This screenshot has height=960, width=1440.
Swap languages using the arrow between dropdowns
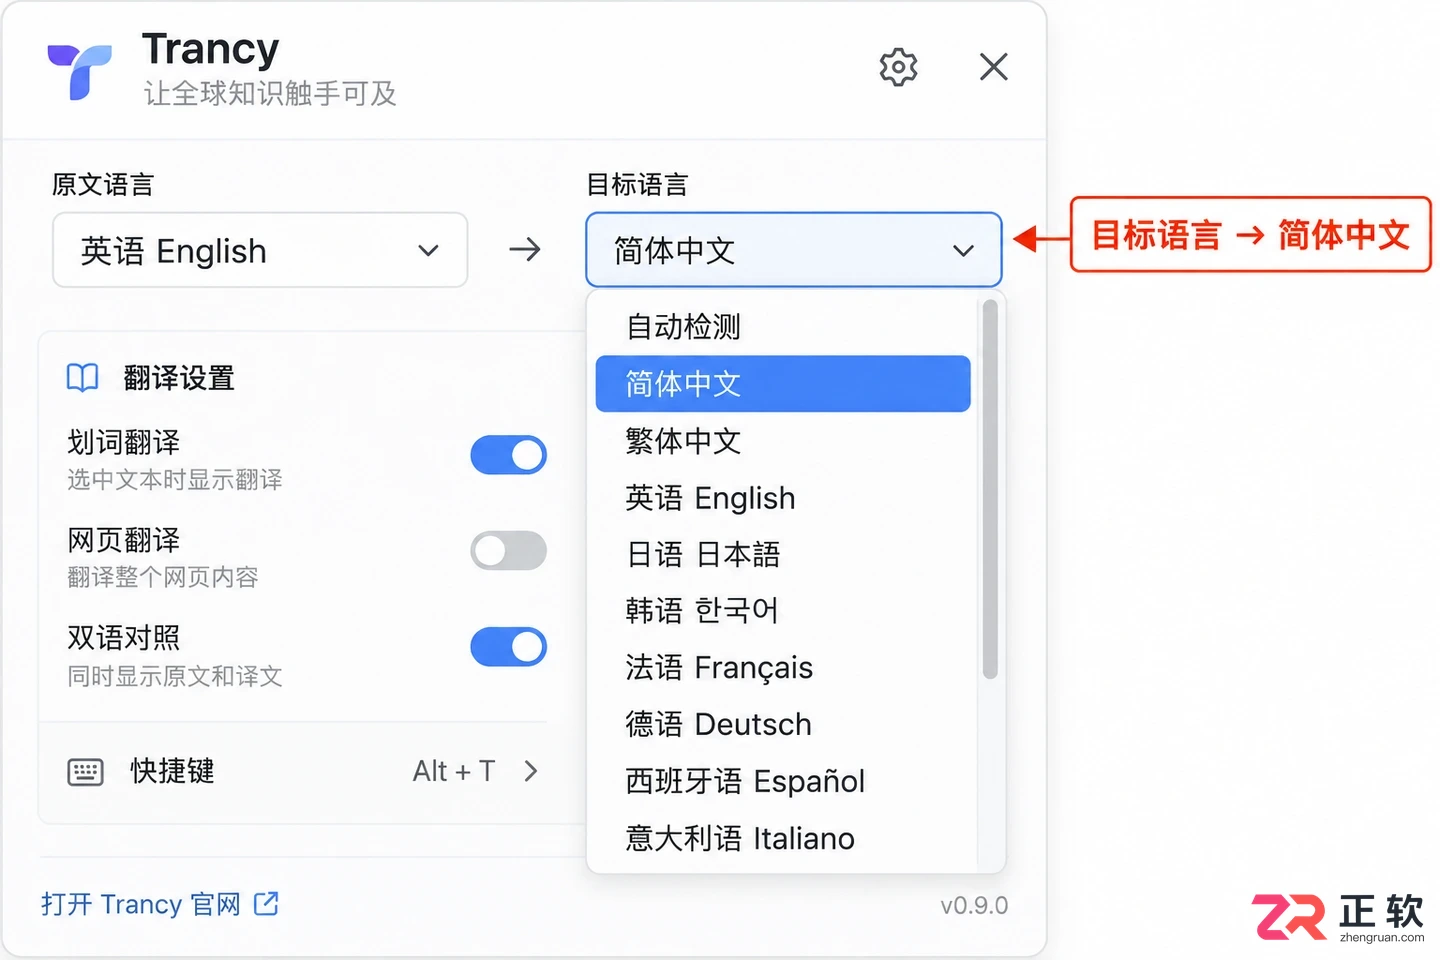(x=525, y=249)
